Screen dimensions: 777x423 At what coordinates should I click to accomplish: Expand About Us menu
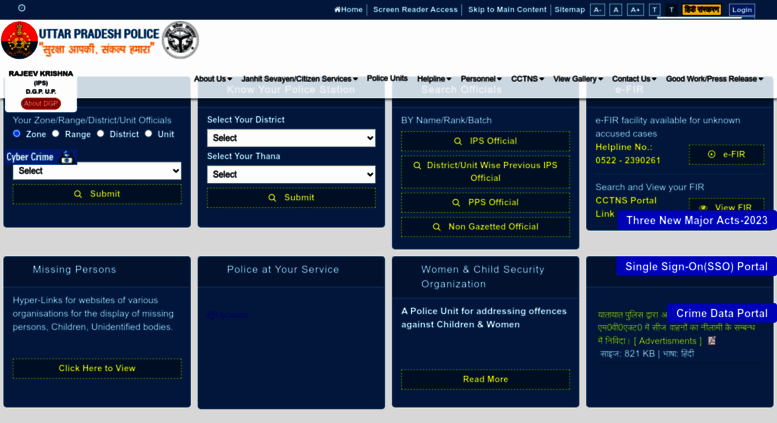click(213, 79)
